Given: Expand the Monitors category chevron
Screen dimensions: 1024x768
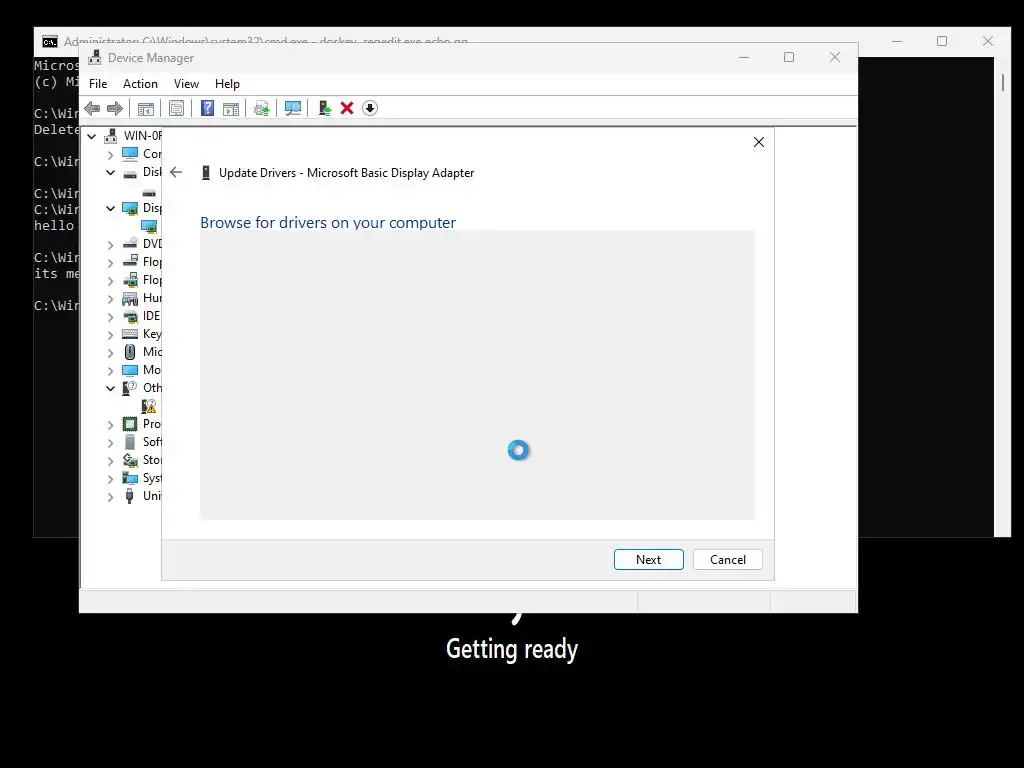Looking at the screenshot, I should point(110,371).
